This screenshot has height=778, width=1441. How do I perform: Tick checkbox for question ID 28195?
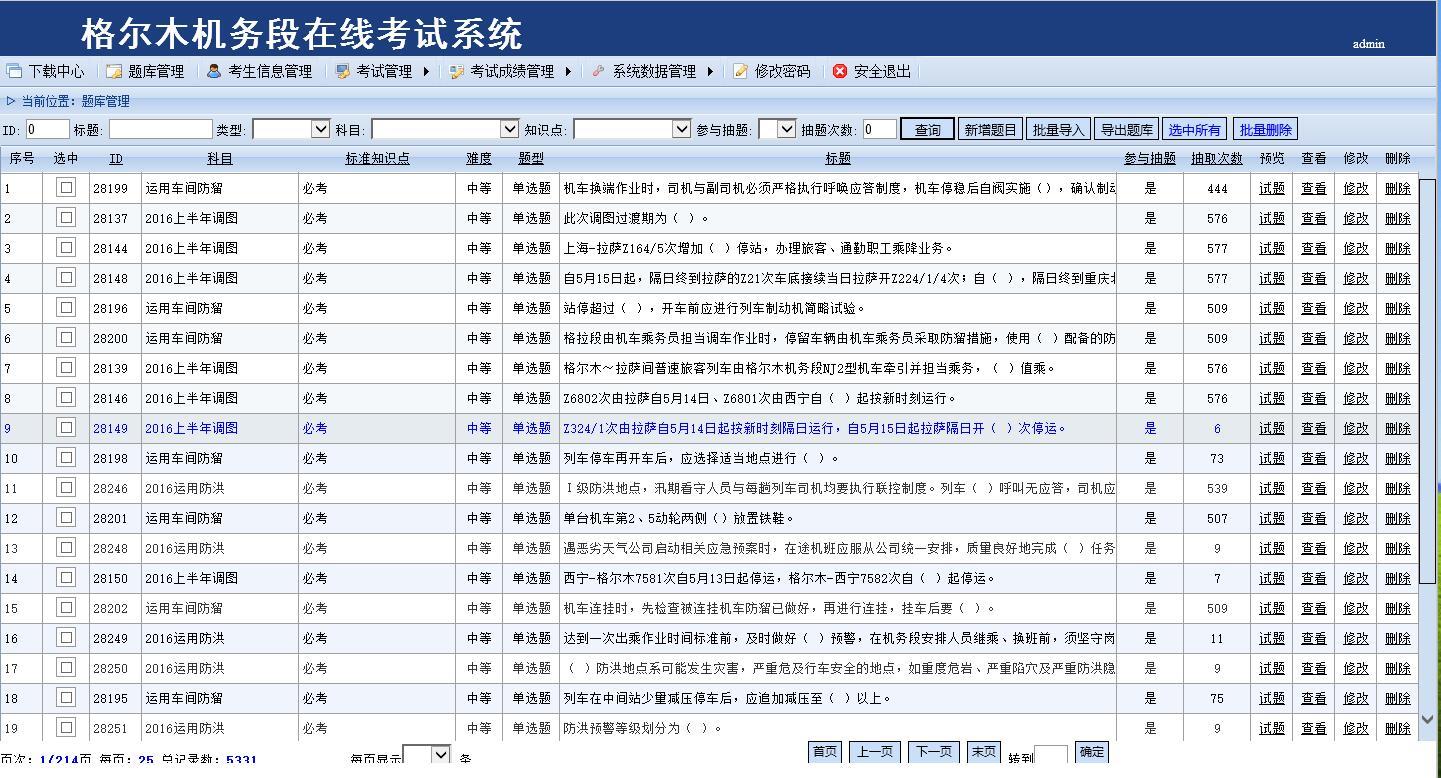[66, 697]
